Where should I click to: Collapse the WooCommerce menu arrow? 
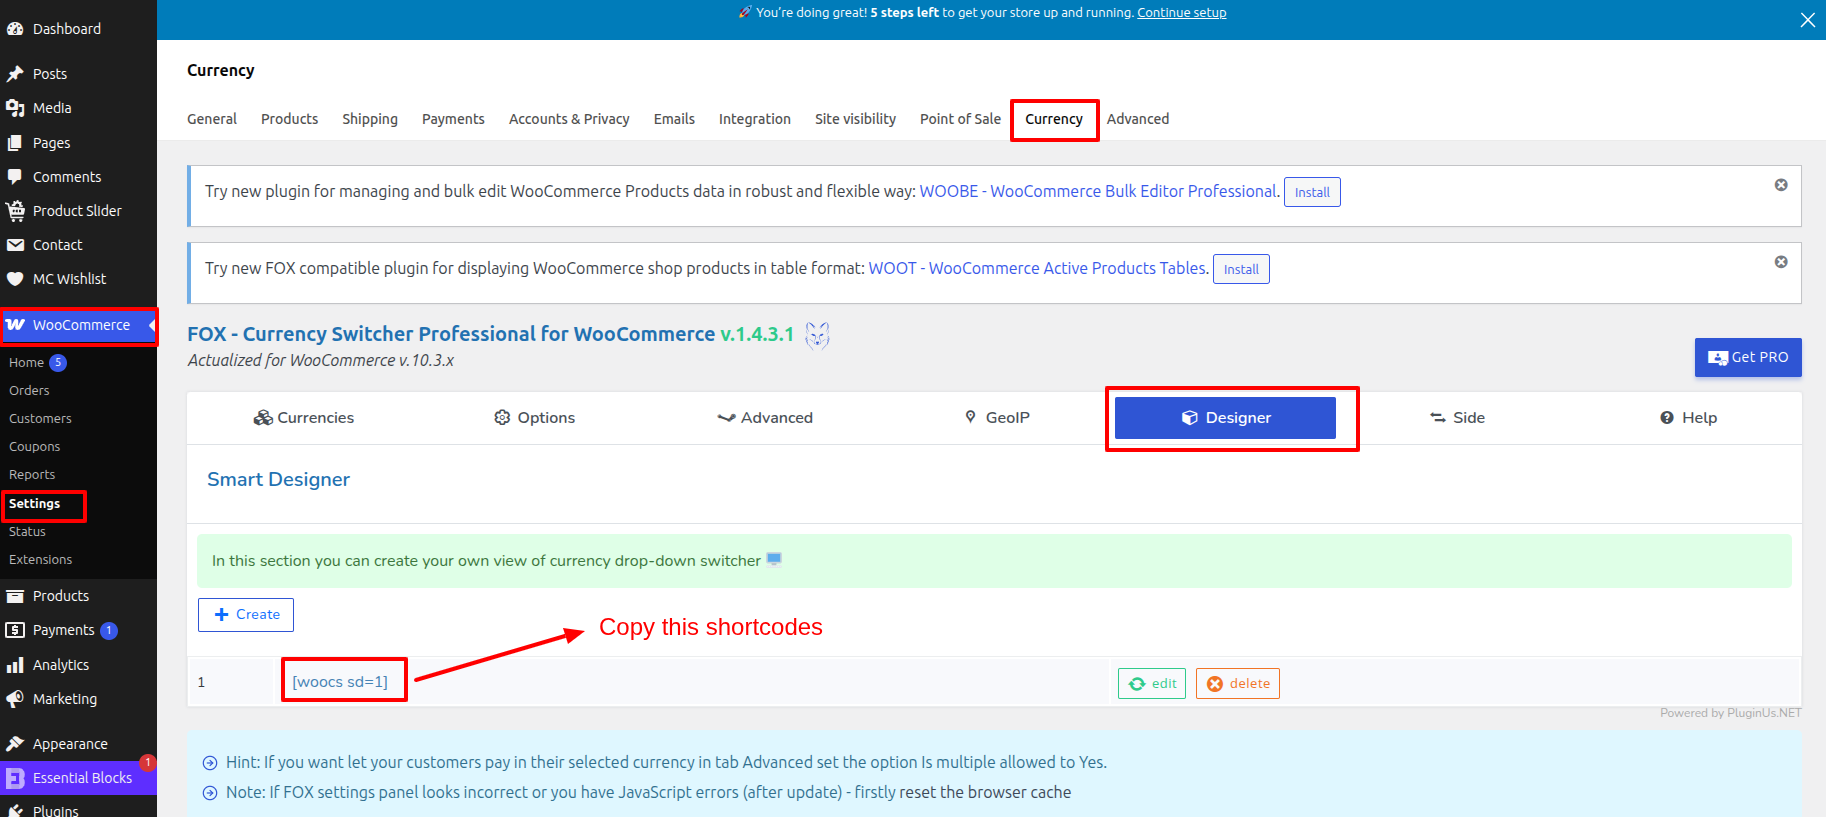click(151, 325)
